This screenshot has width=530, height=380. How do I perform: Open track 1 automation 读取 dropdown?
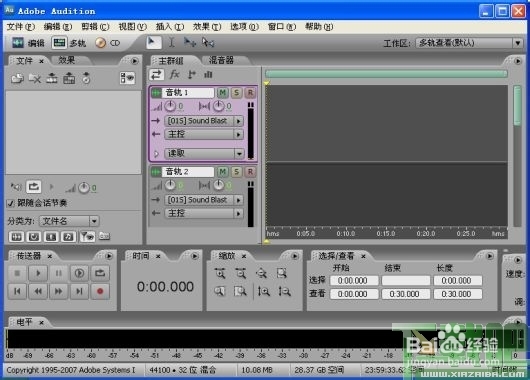(x=204, y=153)
